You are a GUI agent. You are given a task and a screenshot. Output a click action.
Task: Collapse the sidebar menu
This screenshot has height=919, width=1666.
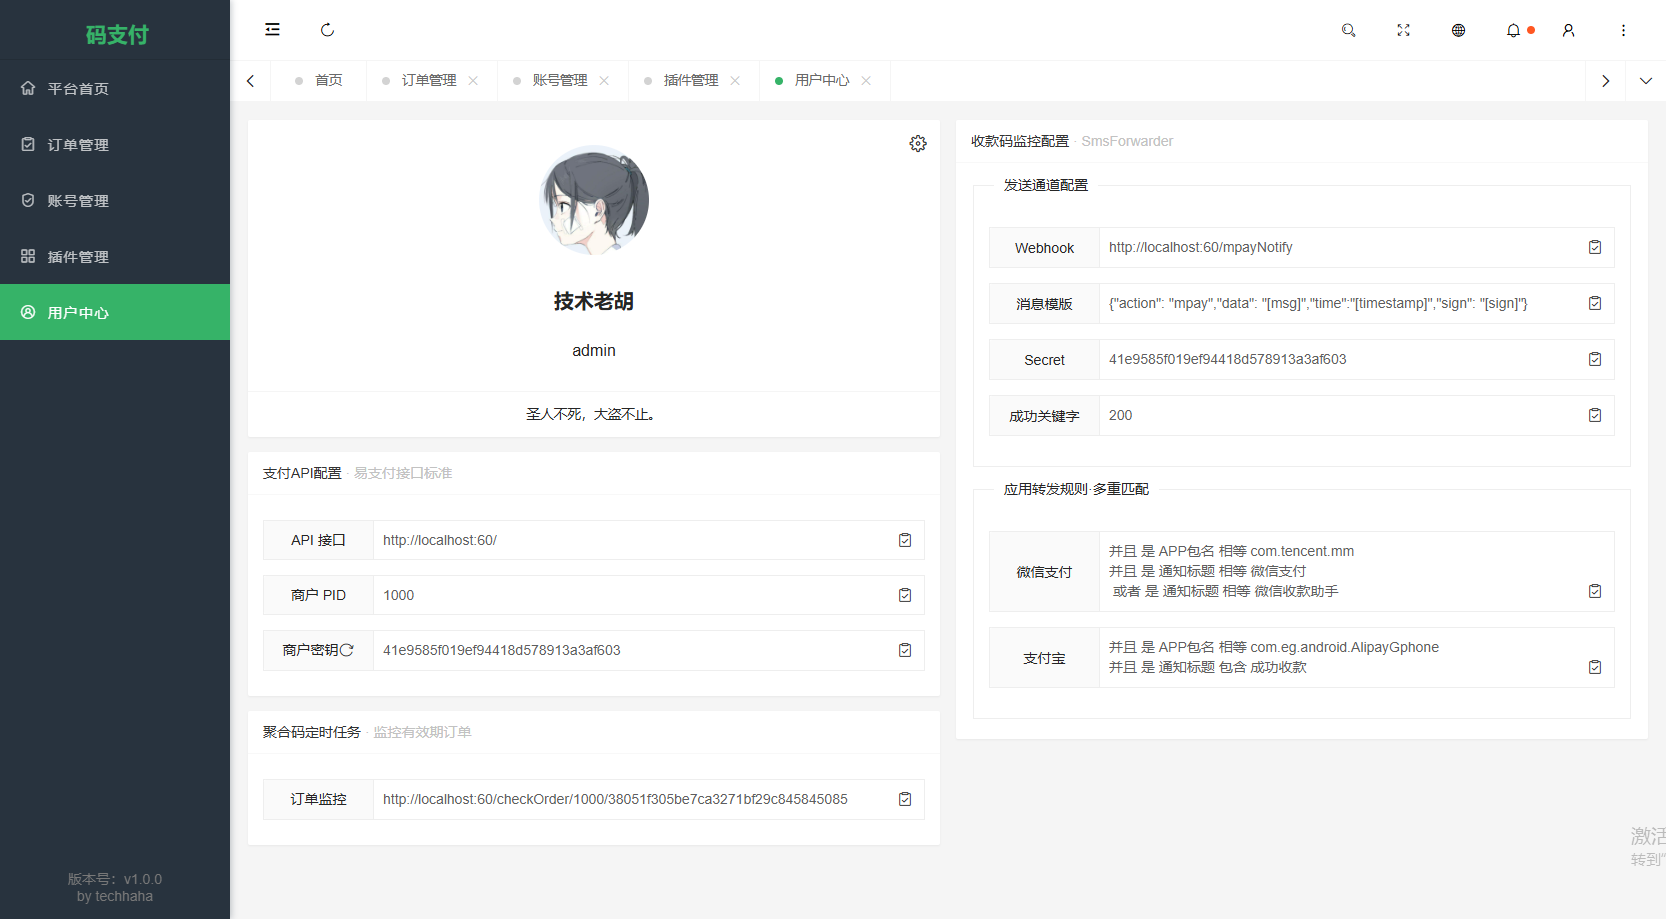click(x=272, y=30)
